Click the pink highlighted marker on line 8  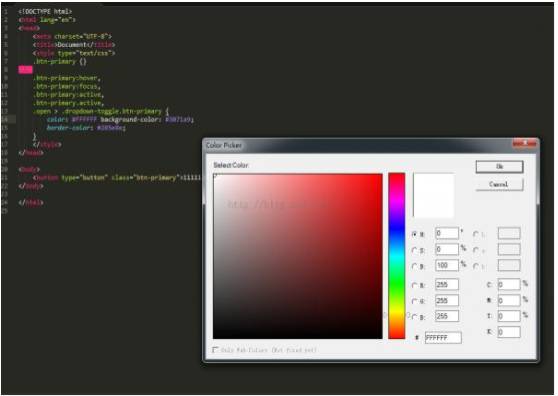tap(25, 70)
